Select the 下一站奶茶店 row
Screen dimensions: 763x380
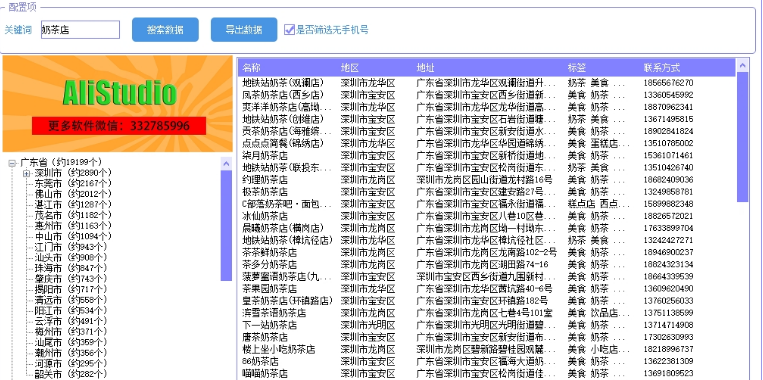point(487,325)
